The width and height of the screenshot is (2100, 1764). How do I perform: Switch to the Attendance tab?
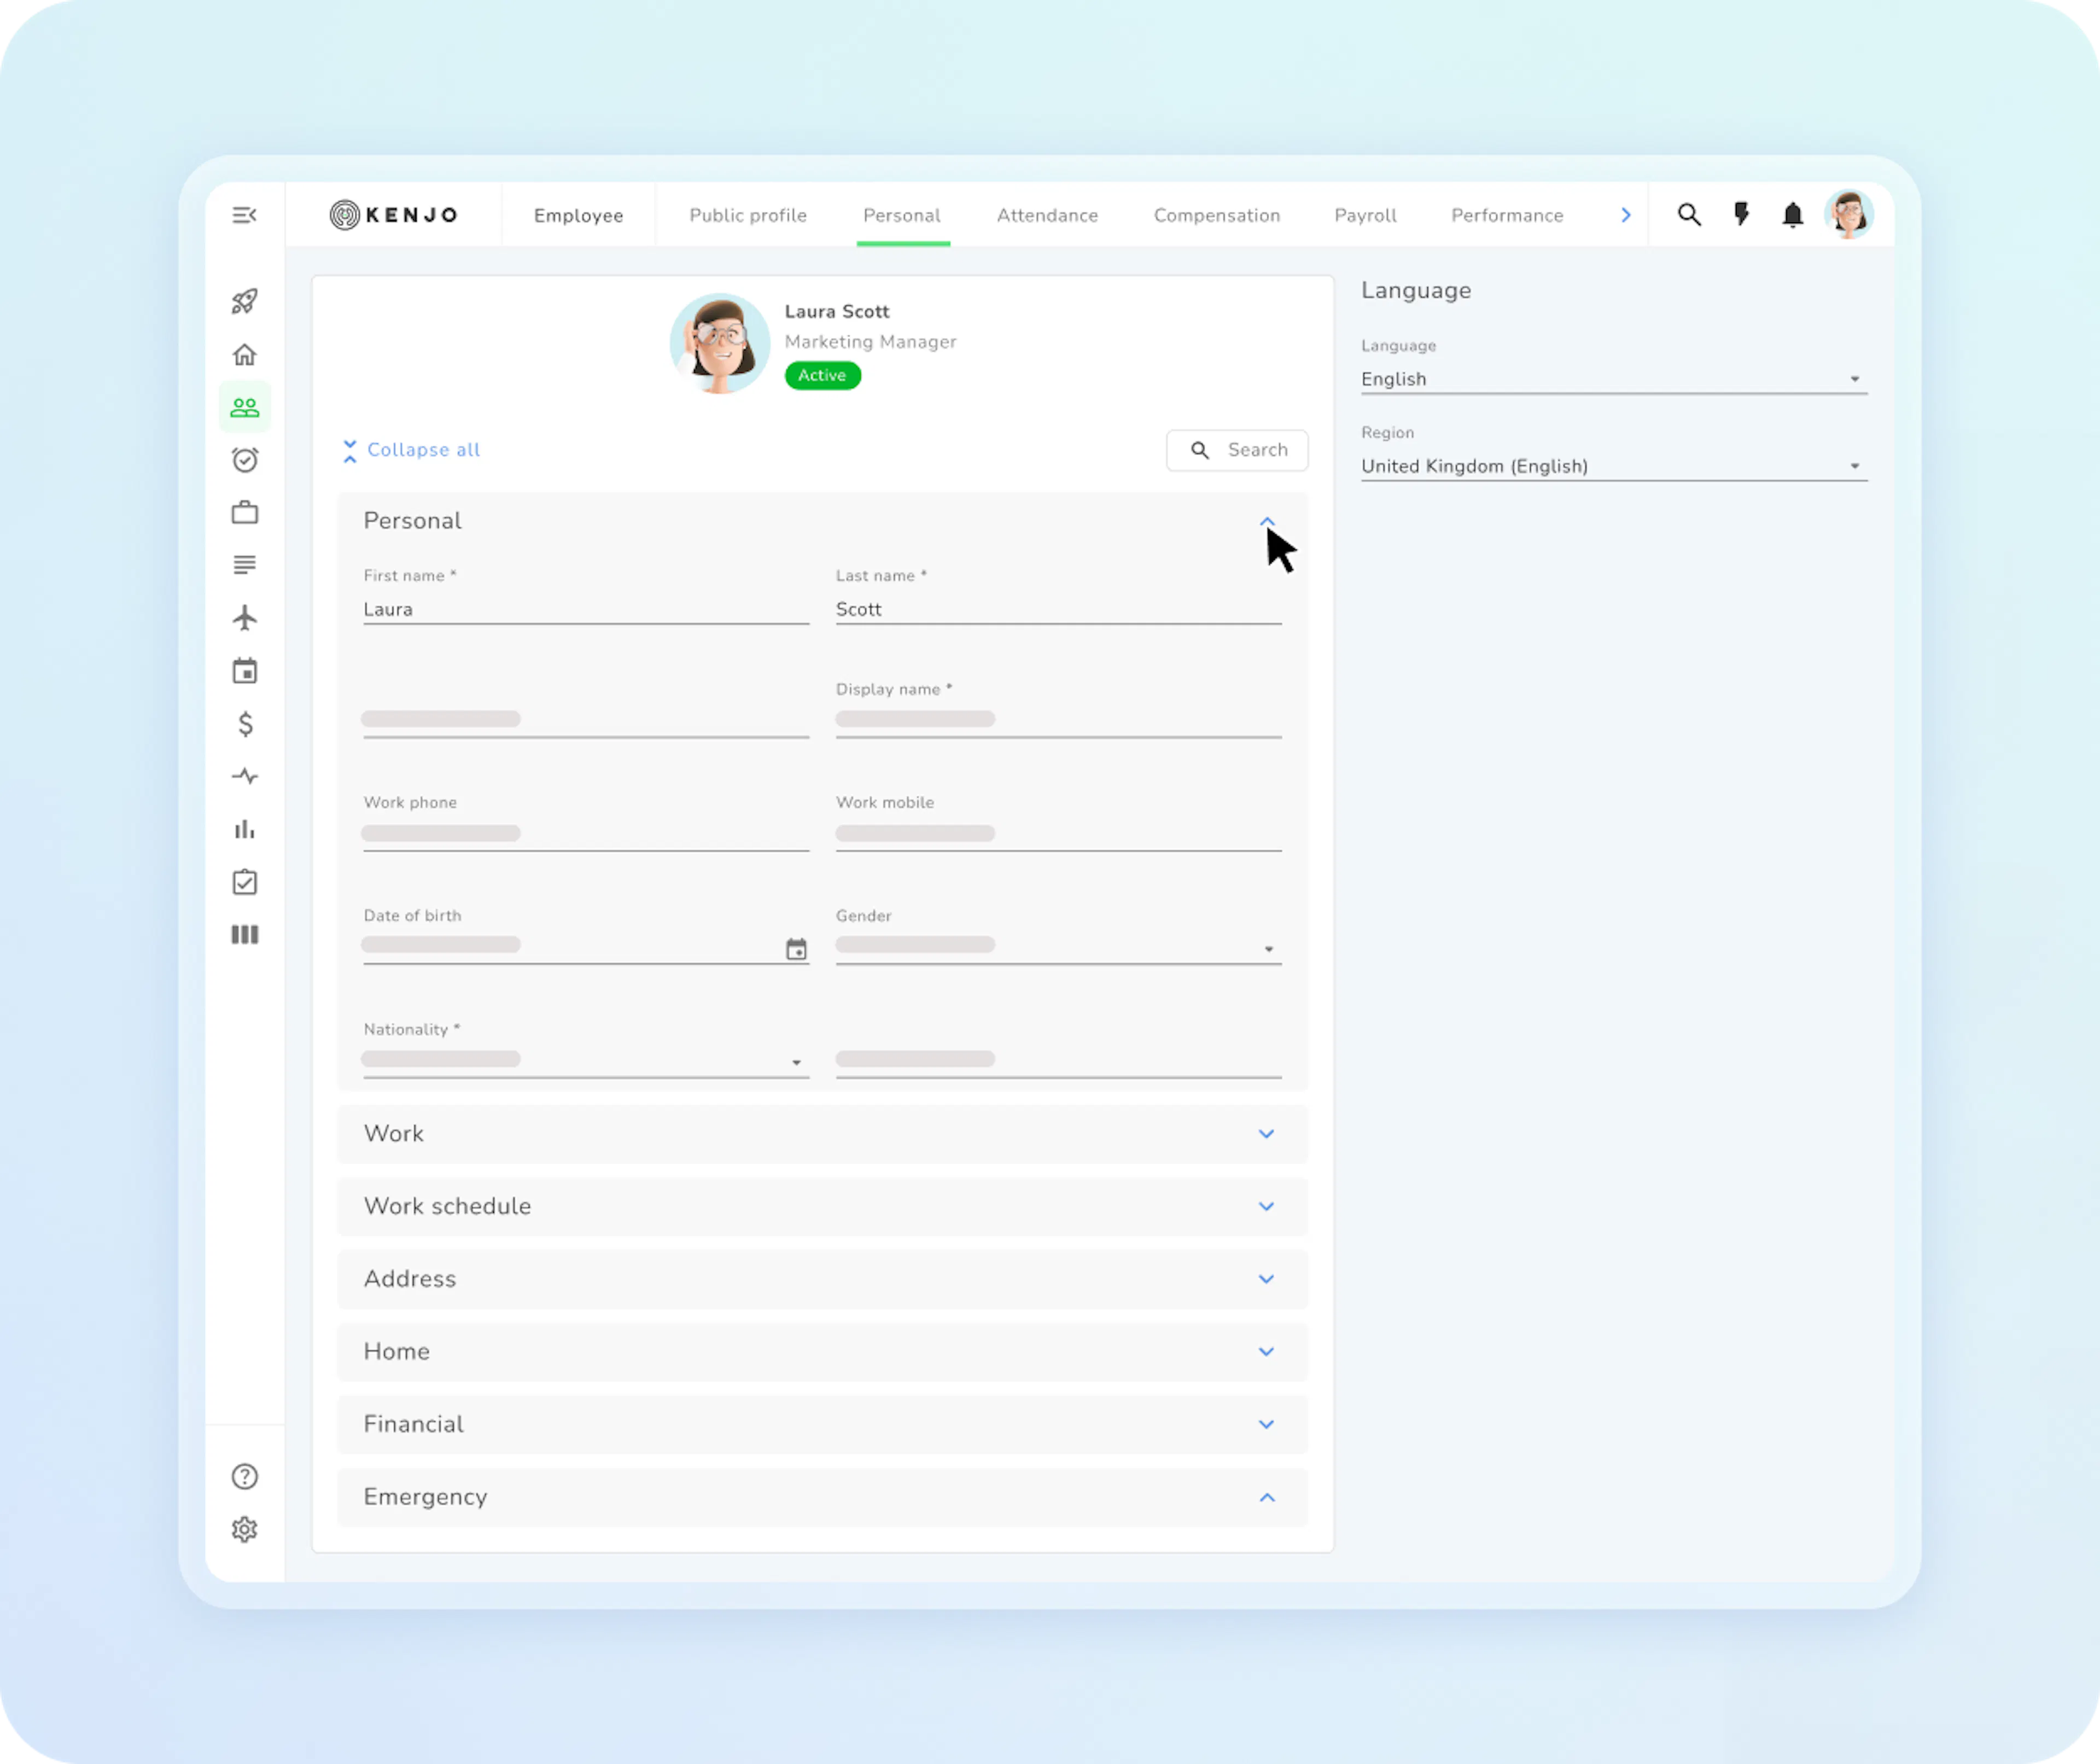(x=1047, y=215)
